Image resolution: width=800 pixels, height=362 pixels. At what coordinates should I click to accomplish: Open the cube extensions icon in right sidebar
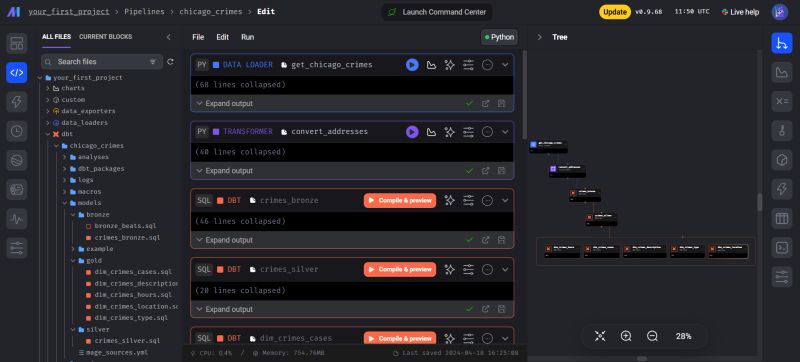782,160
